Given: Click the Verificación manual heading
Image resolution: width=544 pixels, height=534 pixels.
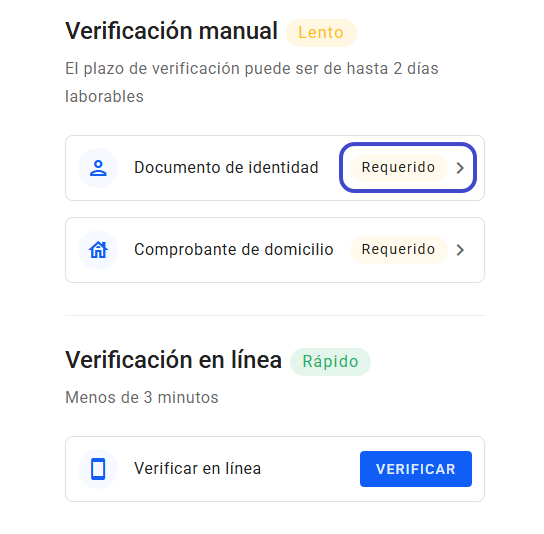Looking at the screenshot, I should click(x=171, y=31).
